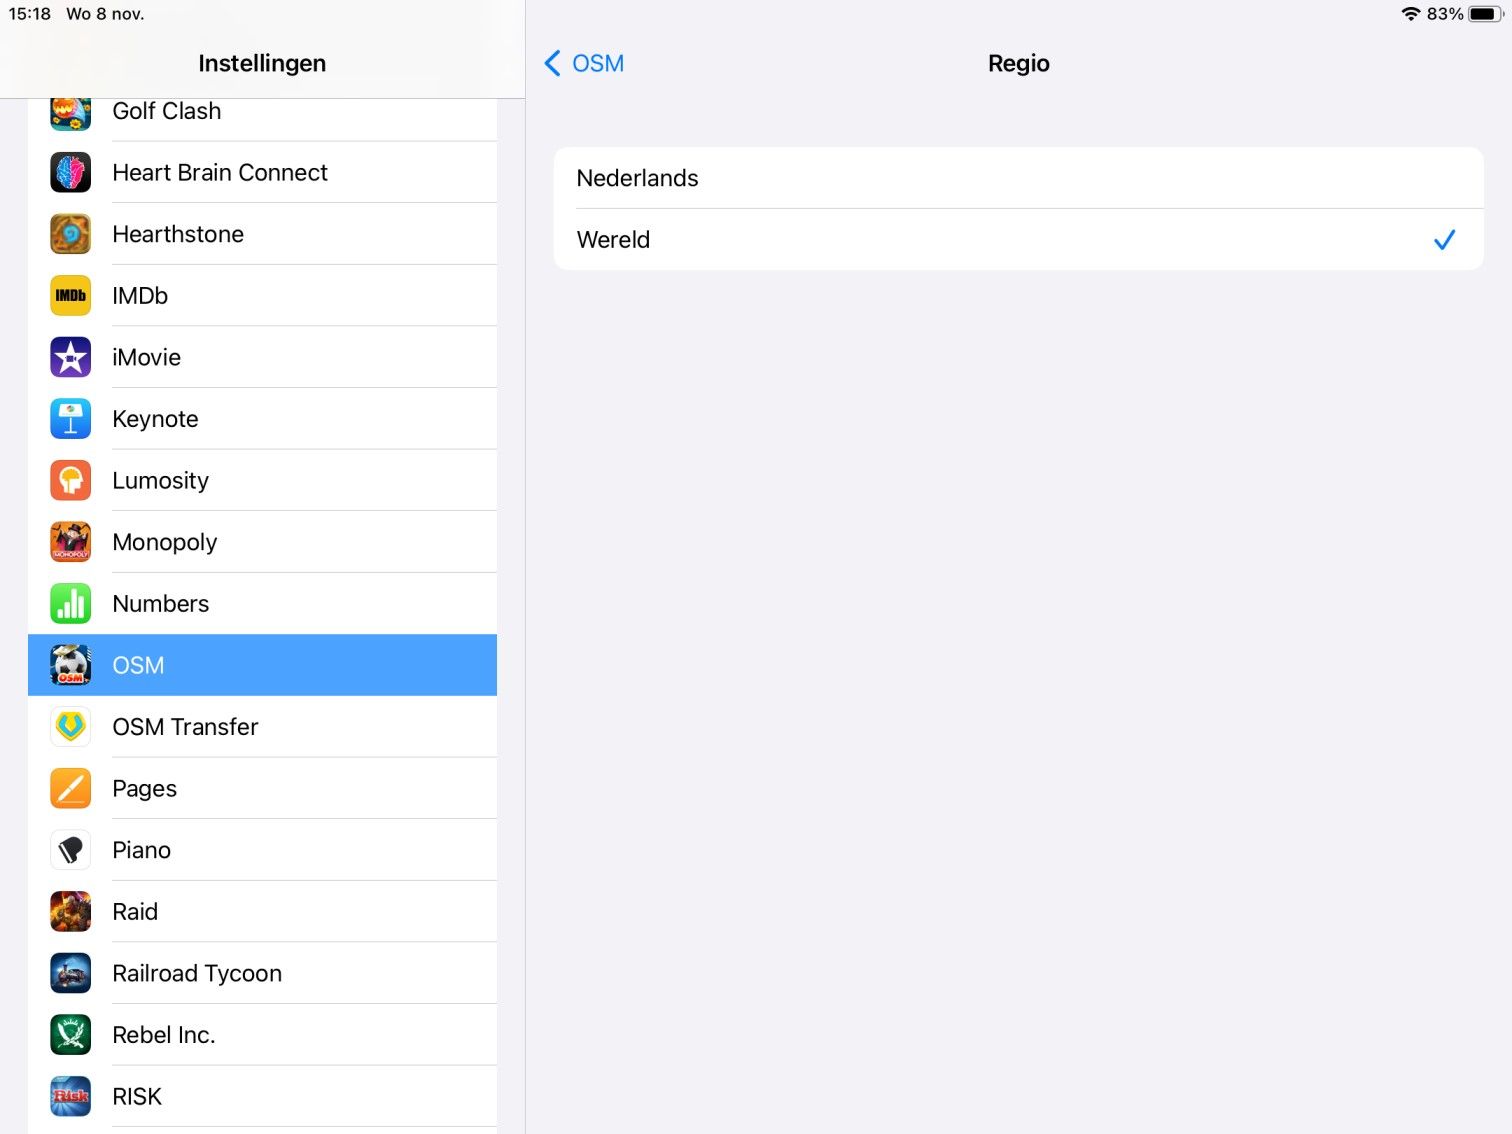Open Railroad Tycoon settings
Screen dimensions: 1512x1134
click(262, 974)
